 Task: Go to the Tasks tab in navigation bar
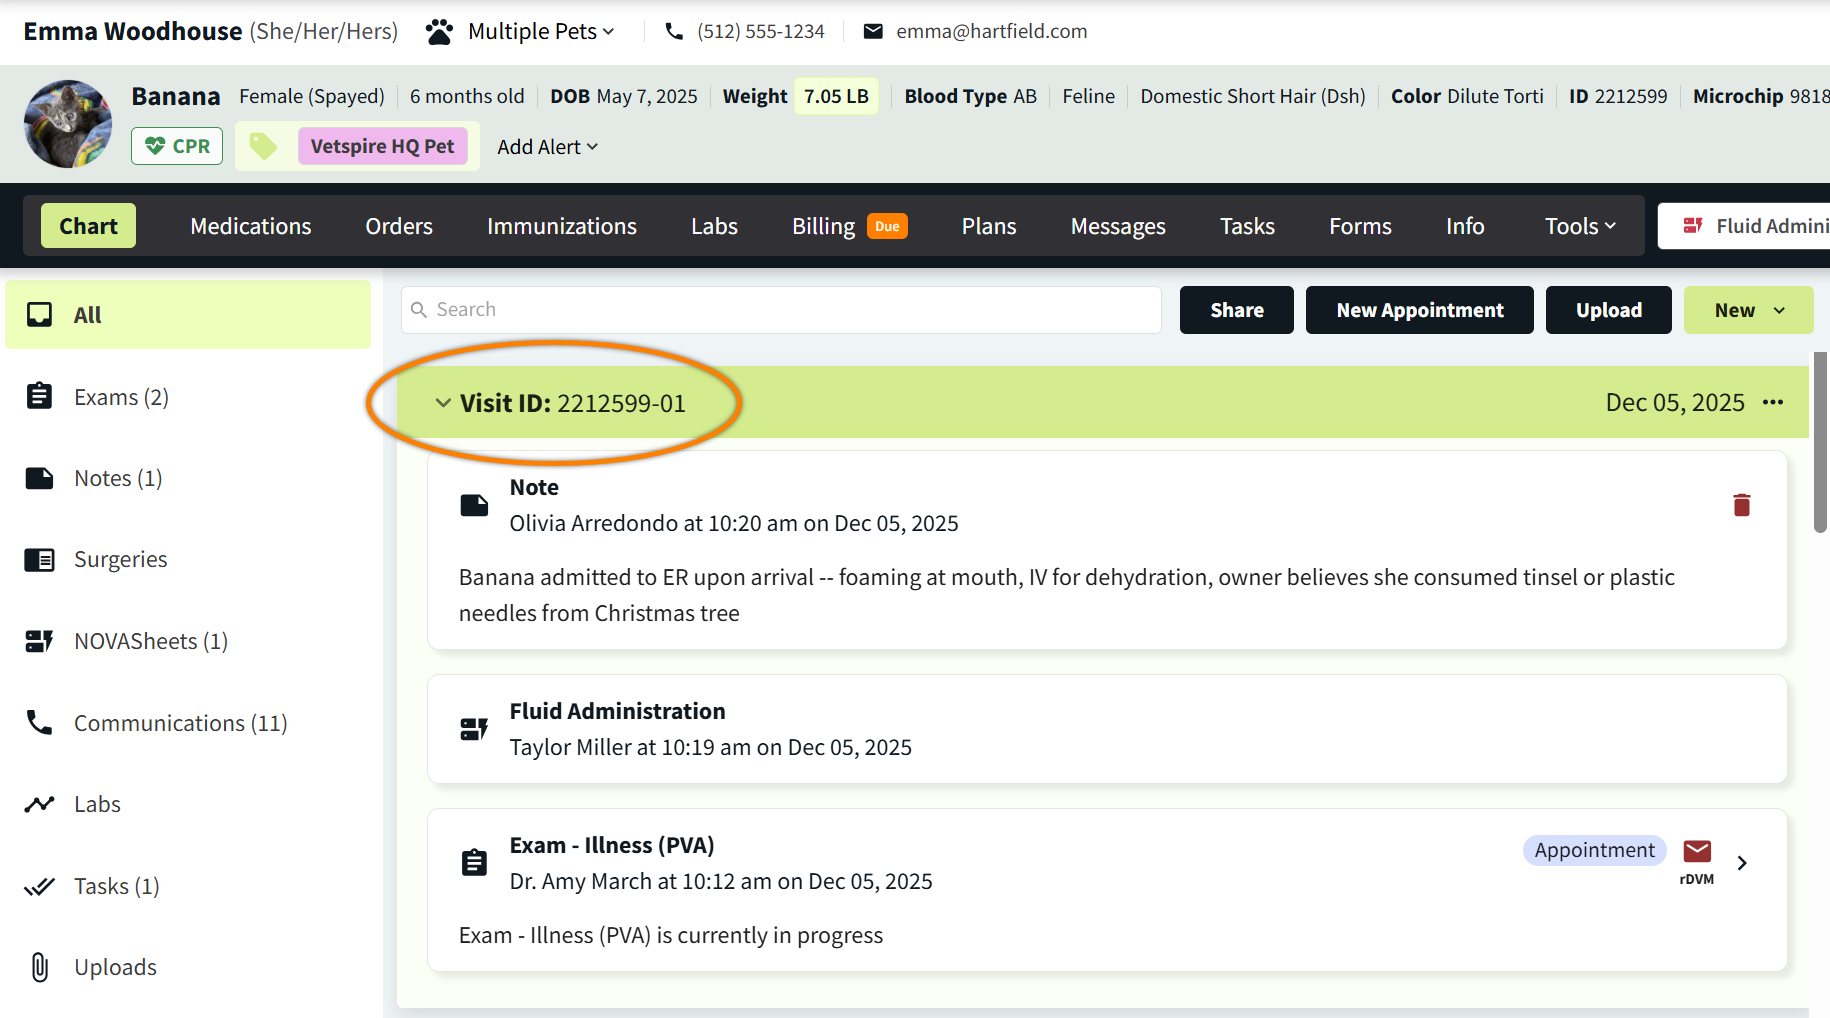tap(1247, 226)
